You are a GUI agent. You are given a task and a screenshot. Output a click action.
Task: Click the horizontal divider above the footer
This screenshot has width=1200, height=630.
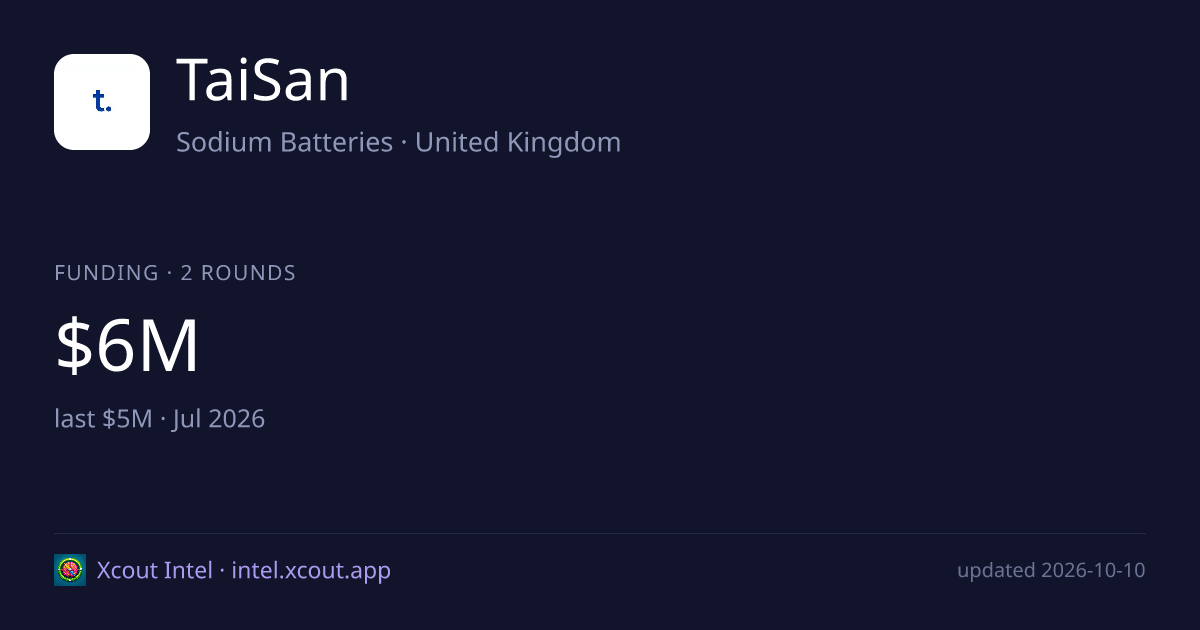pos(600,533)
